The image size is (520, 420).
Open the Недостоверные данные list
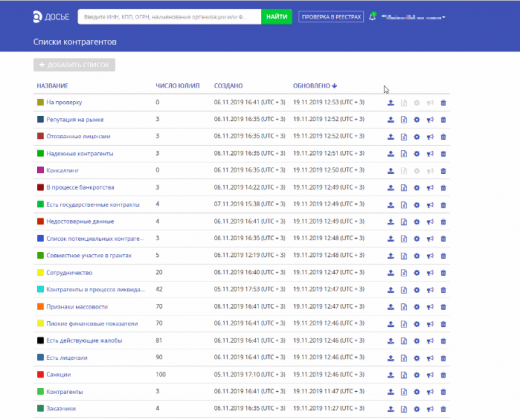click(80, 221)
